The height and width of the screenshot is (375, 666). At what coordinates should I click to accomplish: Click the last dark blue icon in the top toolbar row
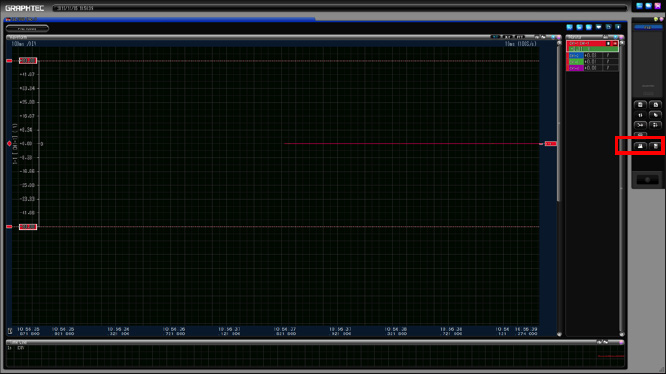coord(618,27)
